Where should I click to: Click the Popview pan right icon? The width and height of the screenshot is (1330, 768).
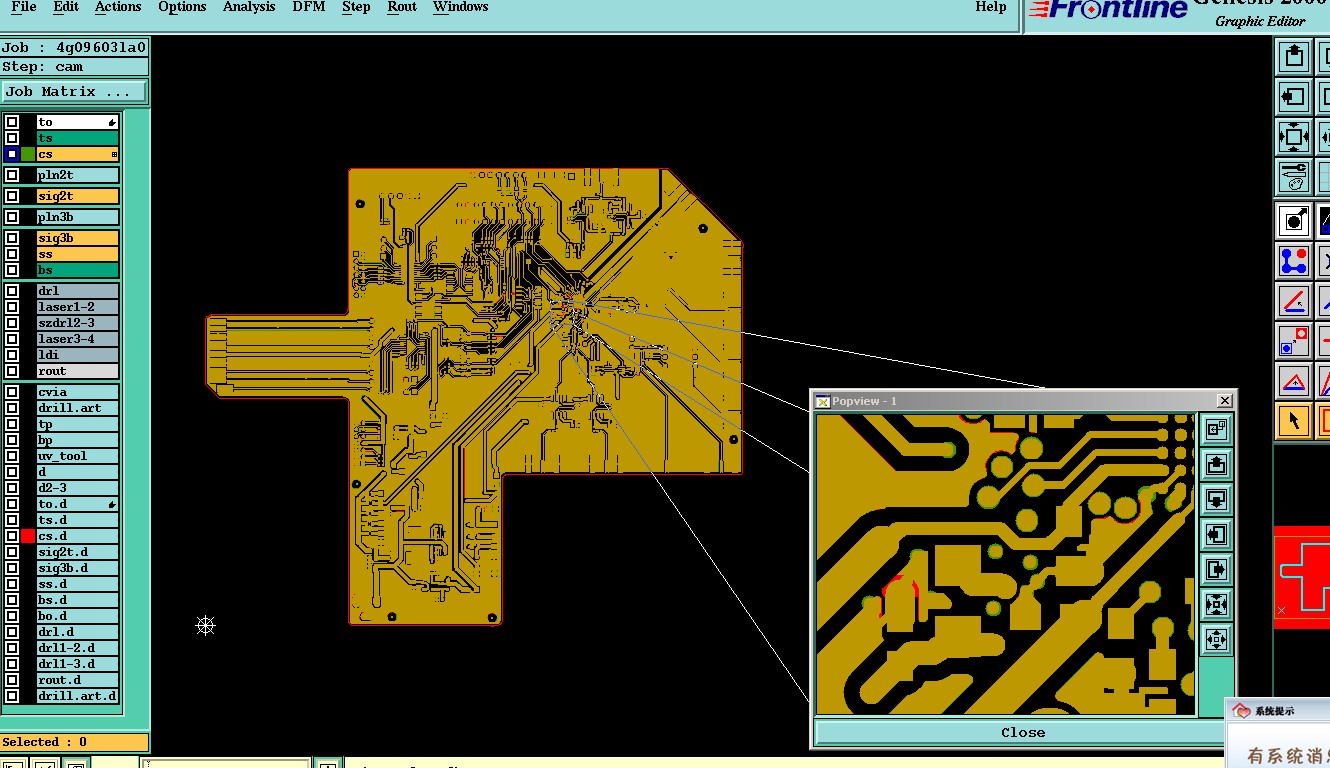pyautogui.click(x=1216, y=570)
